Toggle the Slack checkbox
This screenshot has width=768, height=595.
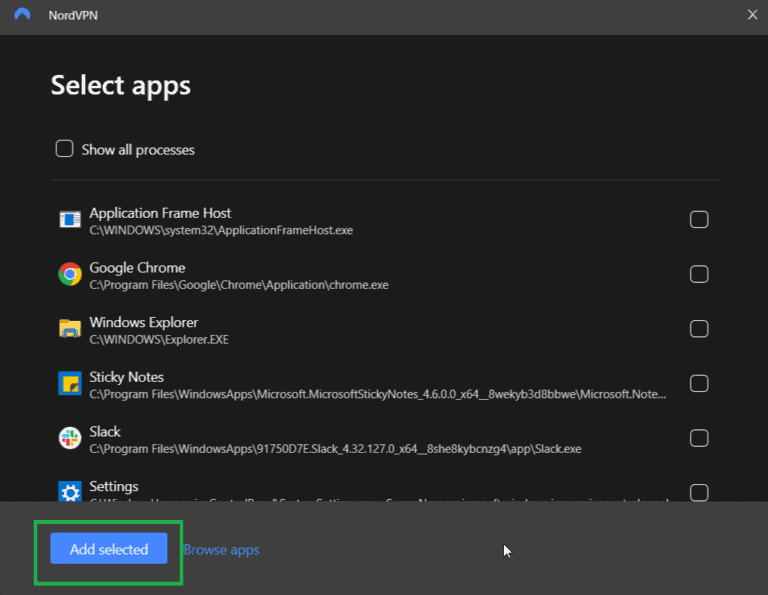point(699,438)
